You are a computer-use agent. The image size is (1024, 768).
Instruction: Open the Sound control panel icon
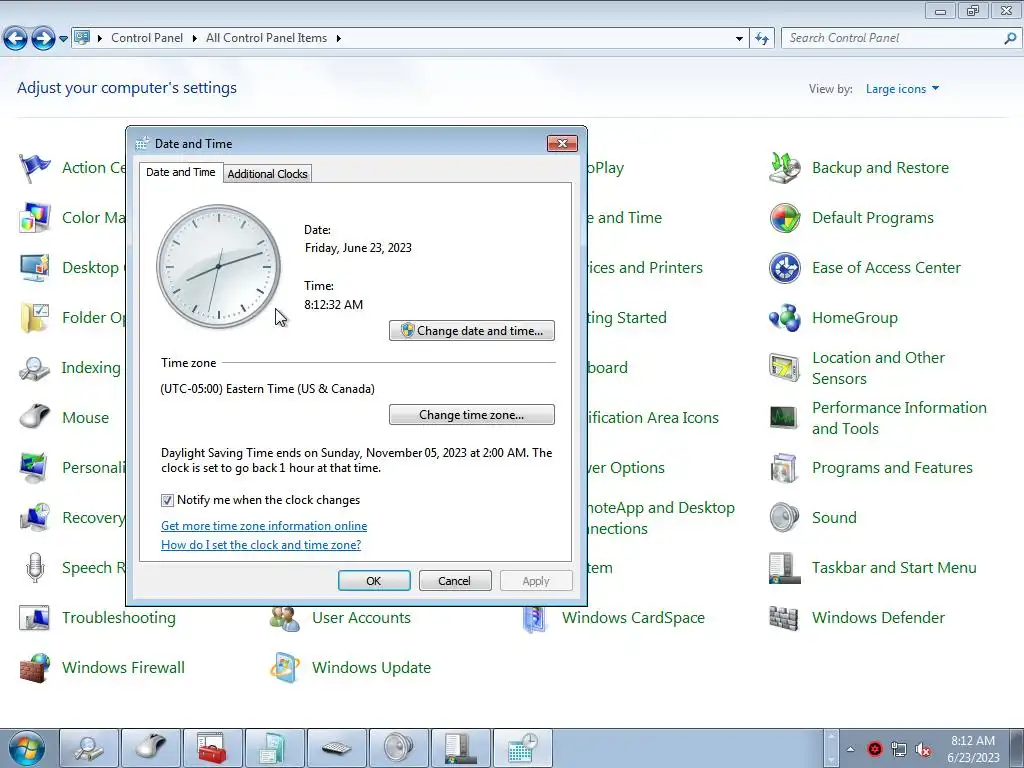[784, 518]
